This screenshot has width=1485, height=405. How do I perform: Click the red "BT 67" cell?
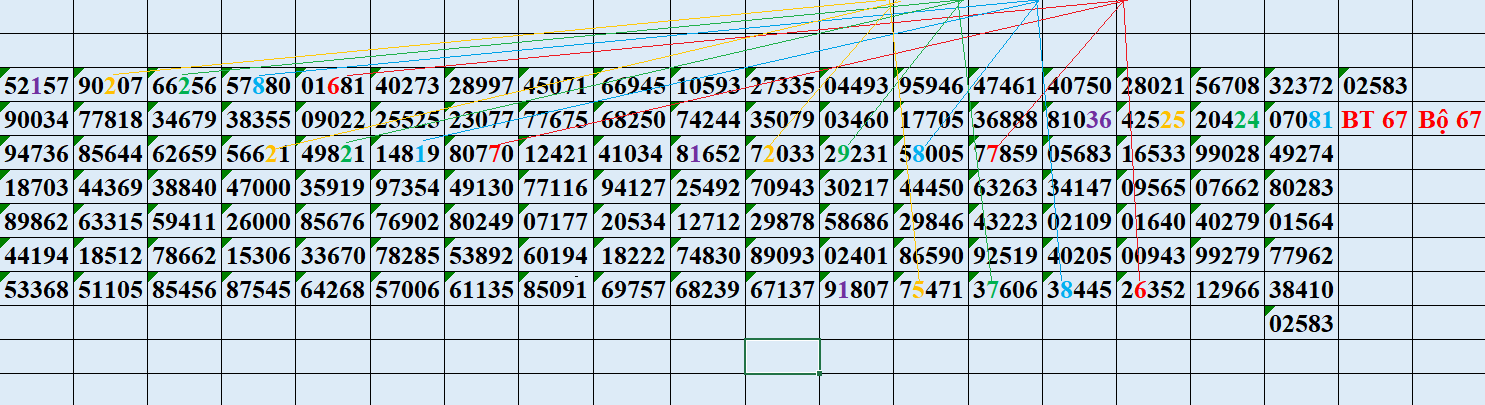1377,121
